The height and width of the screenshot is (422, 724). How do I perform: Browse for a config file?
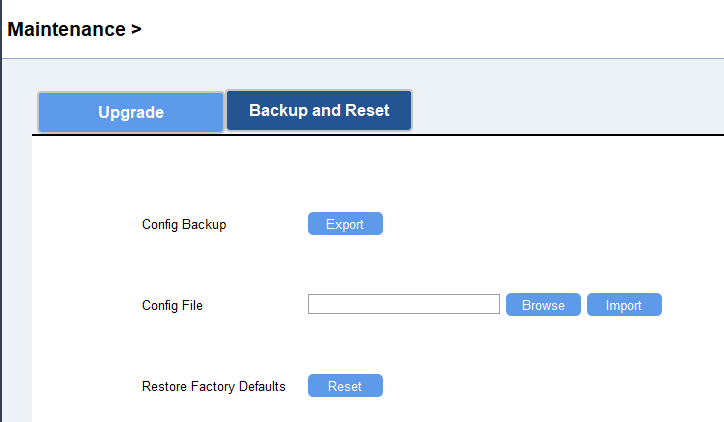tap(543, 305)
